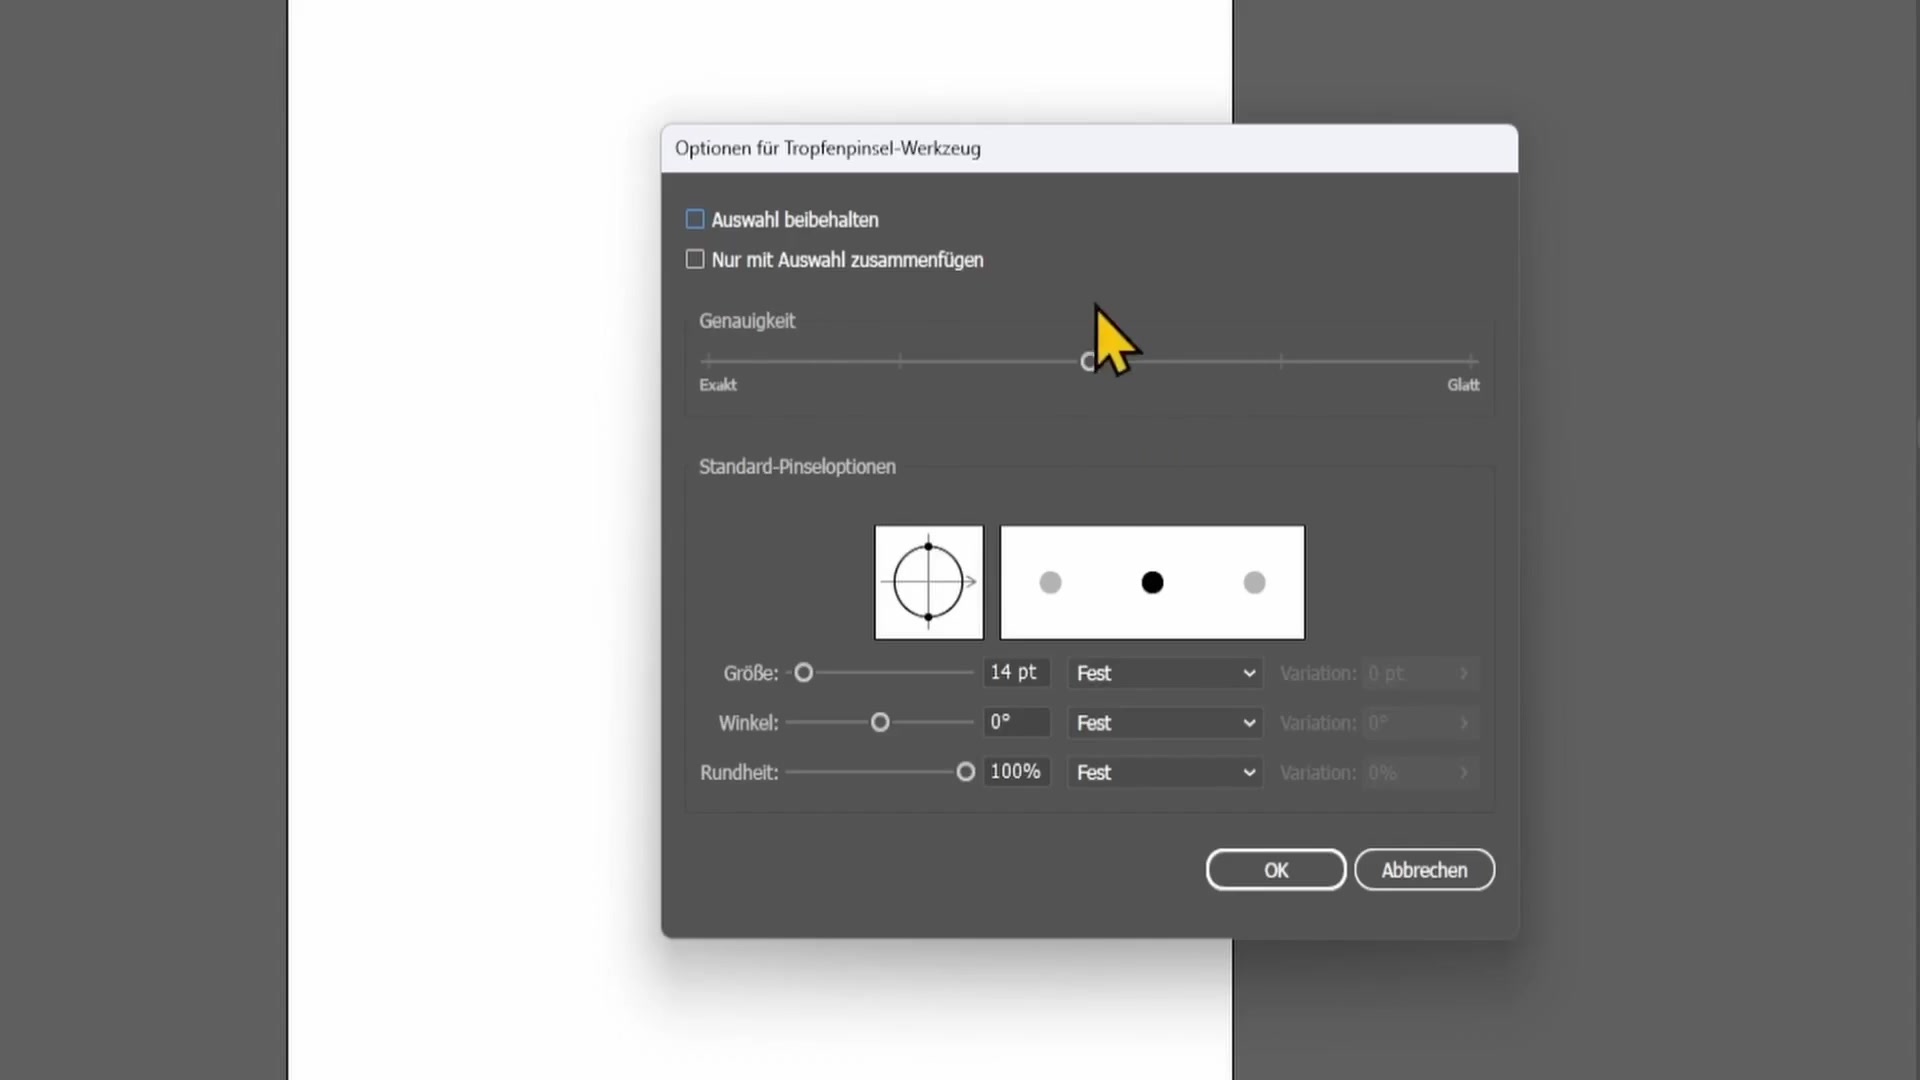Confirm the dialog with OK button
The height and width of the screenshot is (1080, 1920).
(1275, 870)
